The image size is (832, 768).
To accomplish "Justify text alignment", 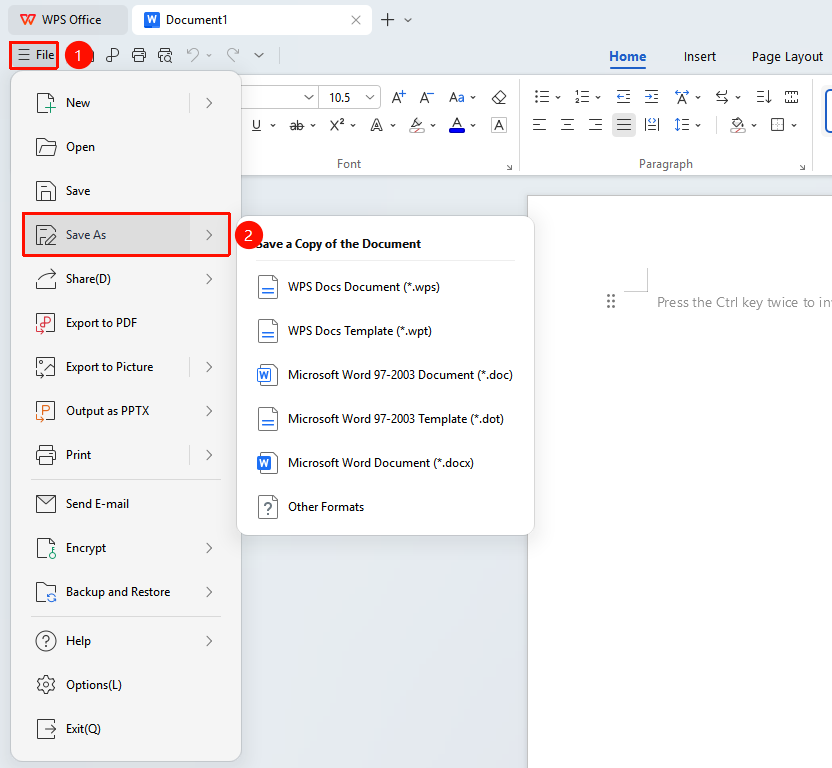I will [x=624, y=125].
